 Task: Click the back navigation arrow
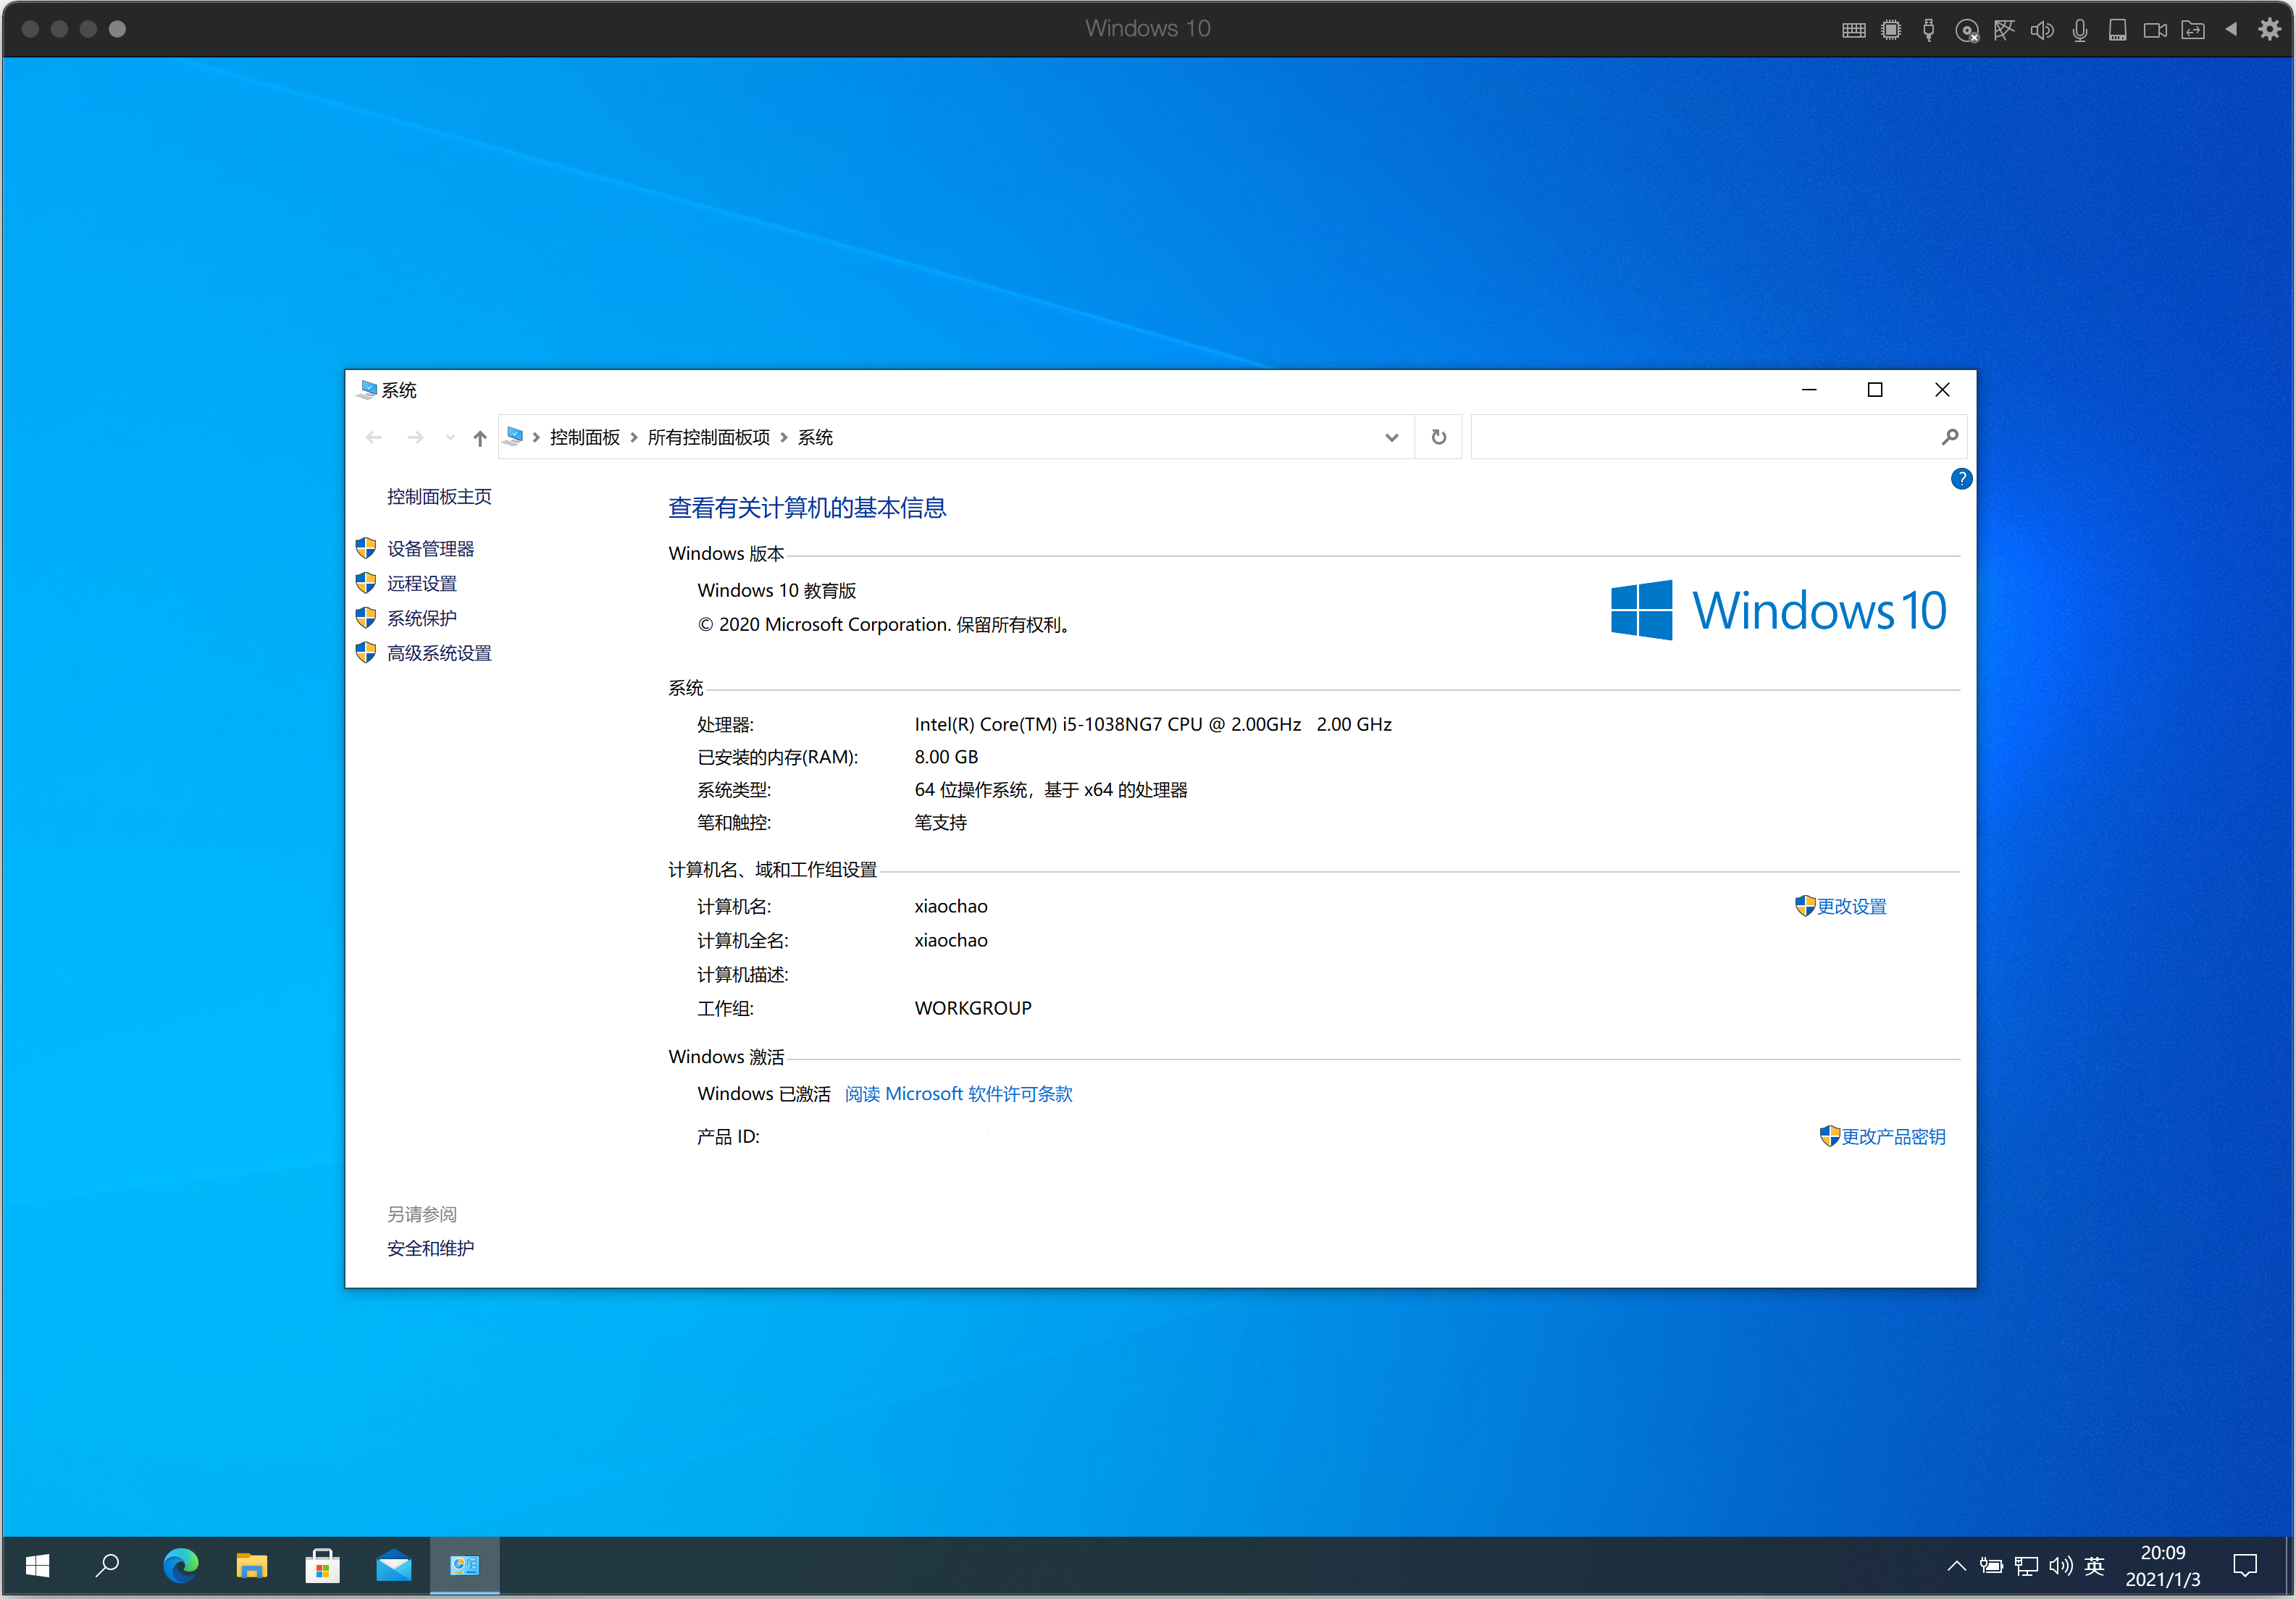coord(374,437)
